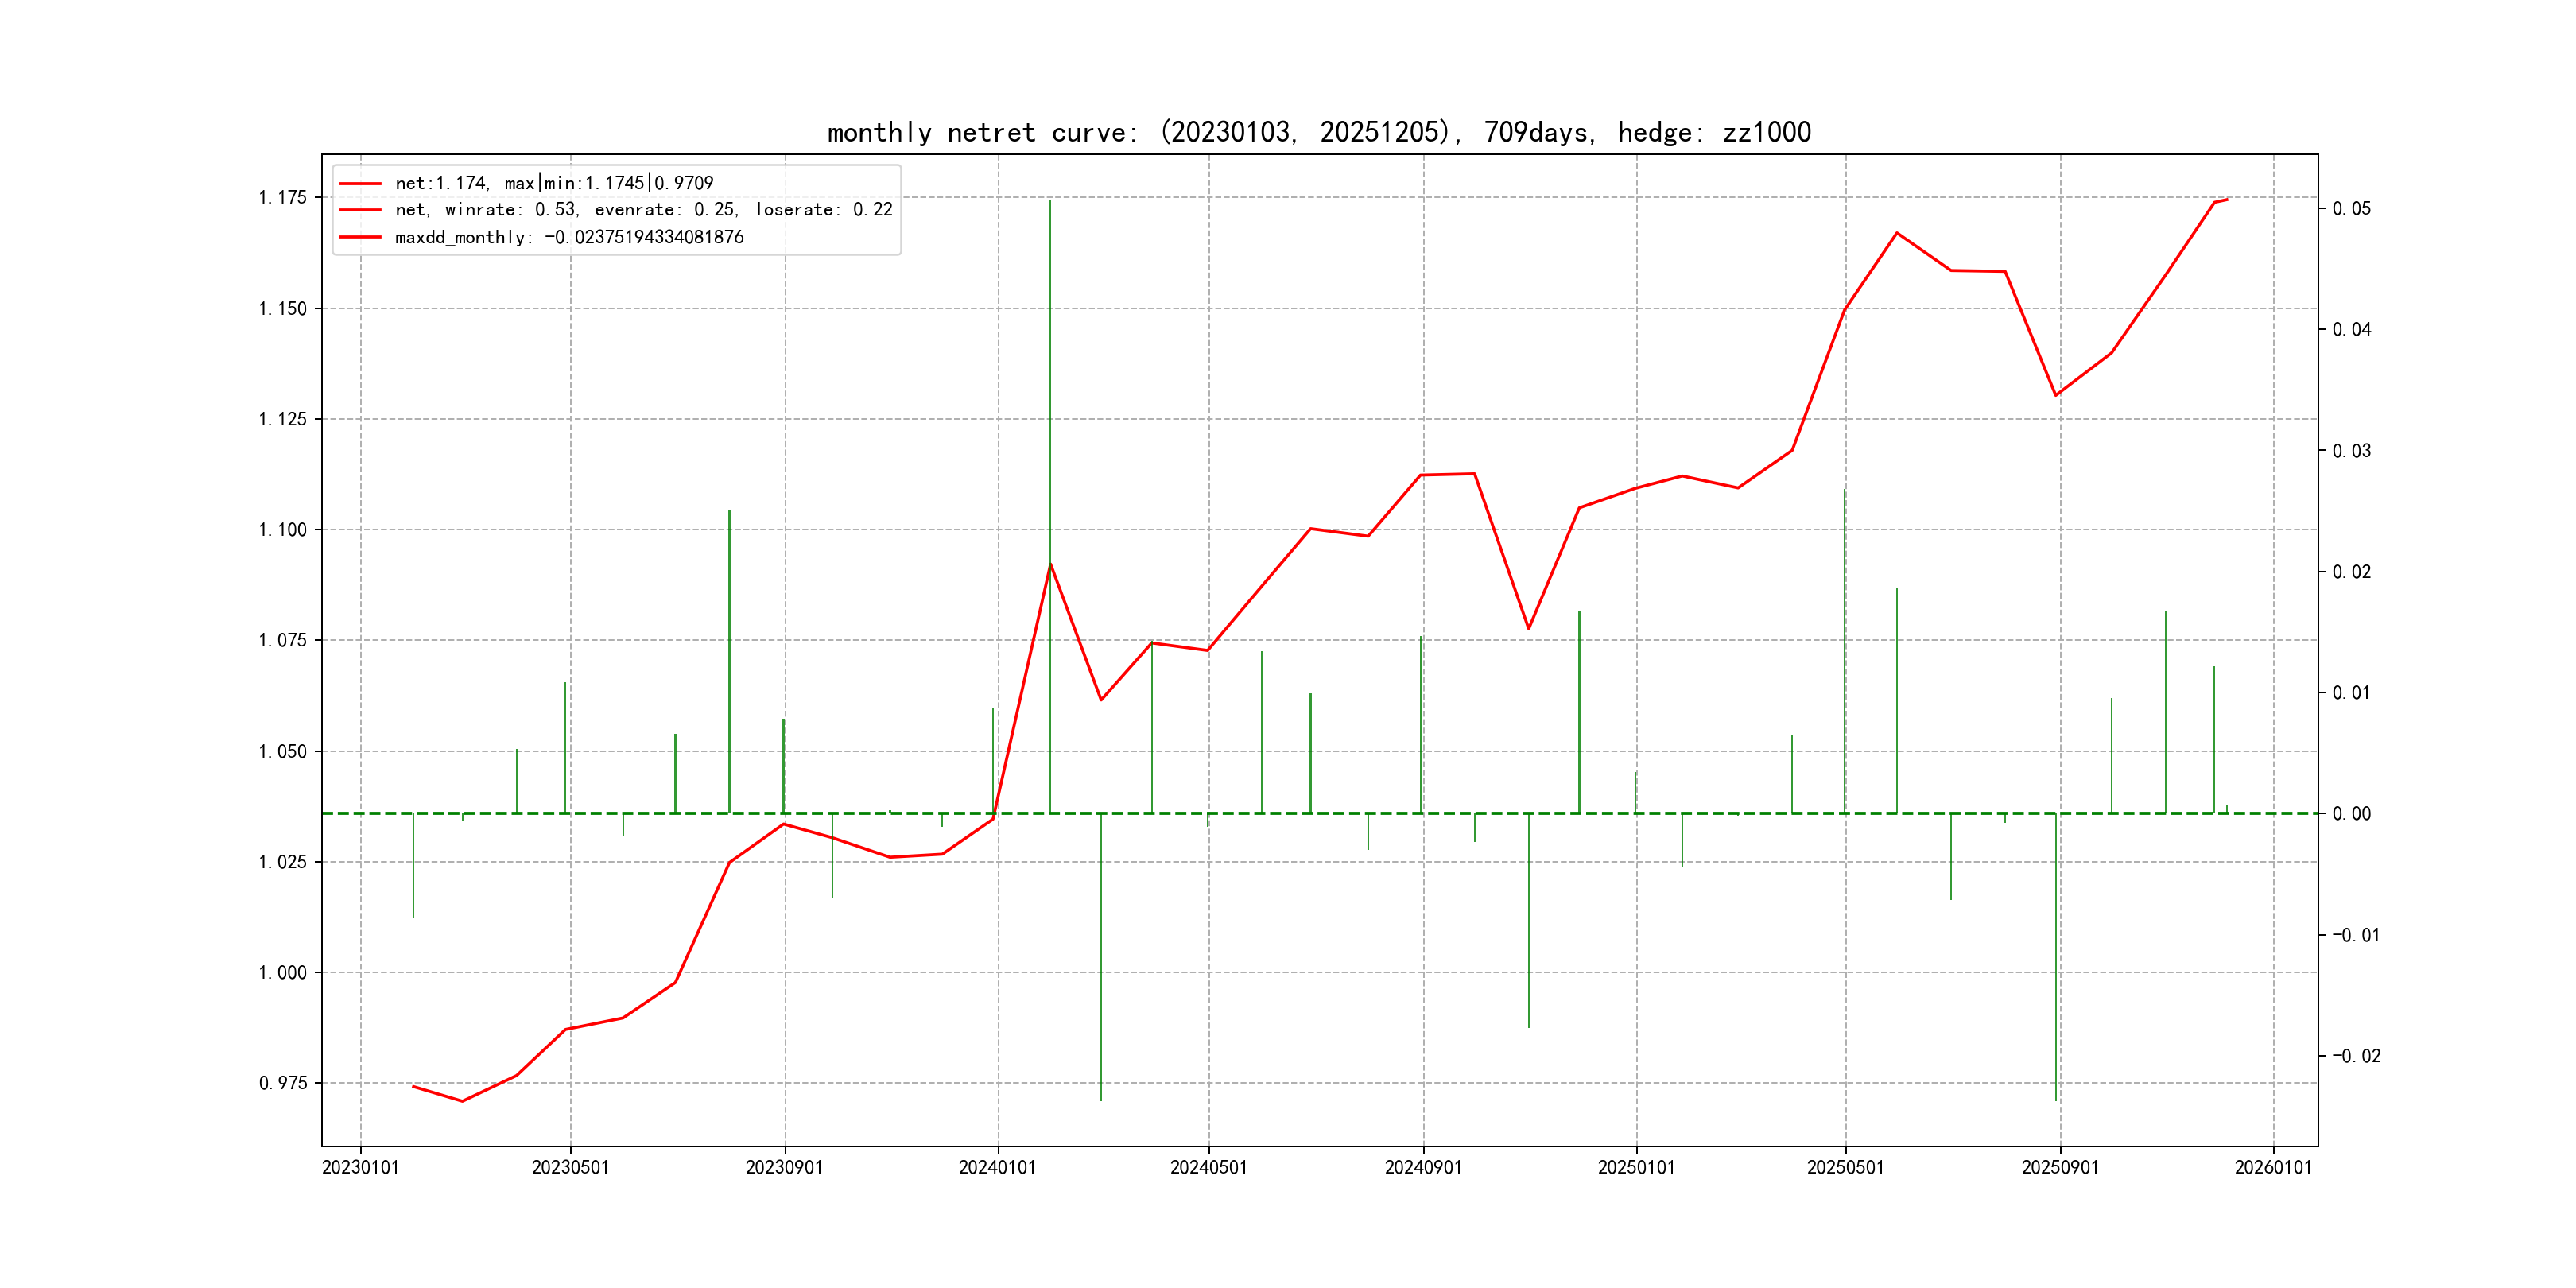Click the 1.175 left axis tick label
Image resolution: width=2576 pixels, height=1288 pixels.
[x=283, y=197]
